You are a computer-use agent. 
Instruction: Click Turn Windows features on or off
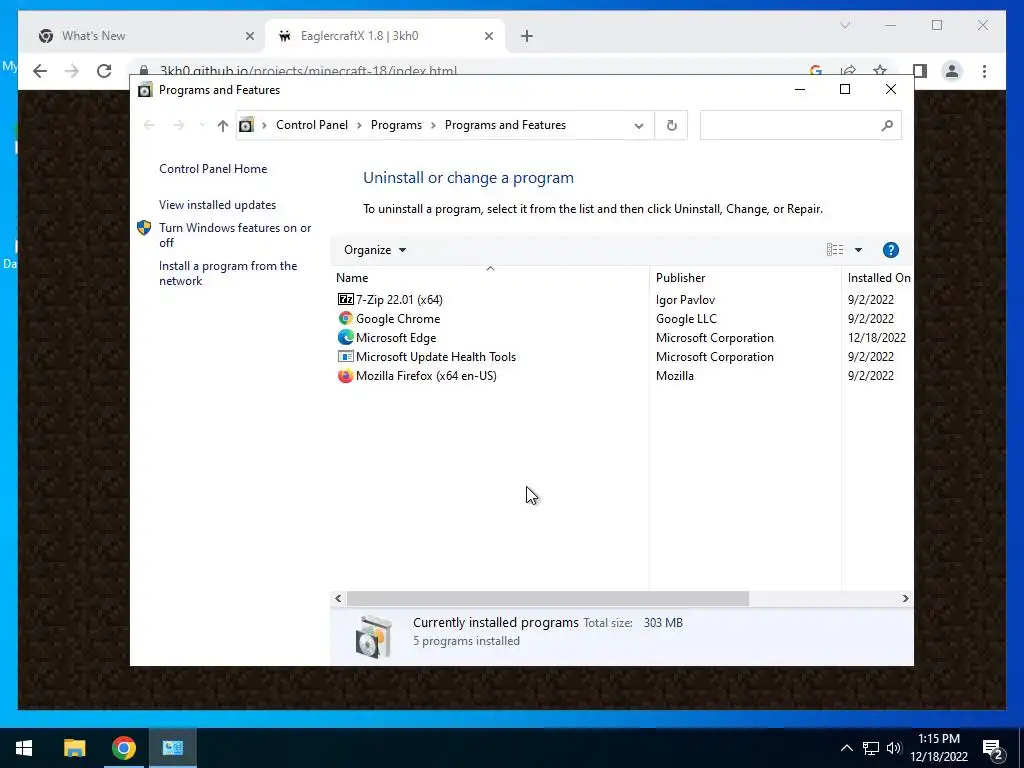[235, 235]
